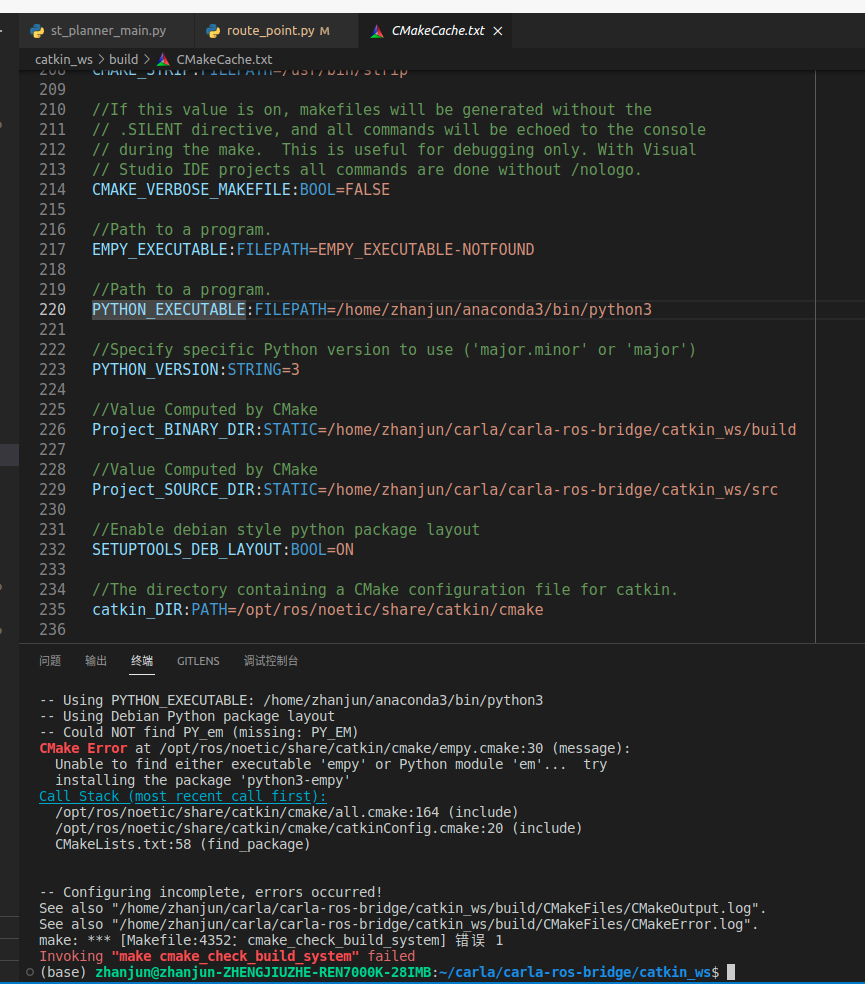The image size is (865, 984).
Task: Show the GITLENS panel tab
Action: tap(198, 661)
